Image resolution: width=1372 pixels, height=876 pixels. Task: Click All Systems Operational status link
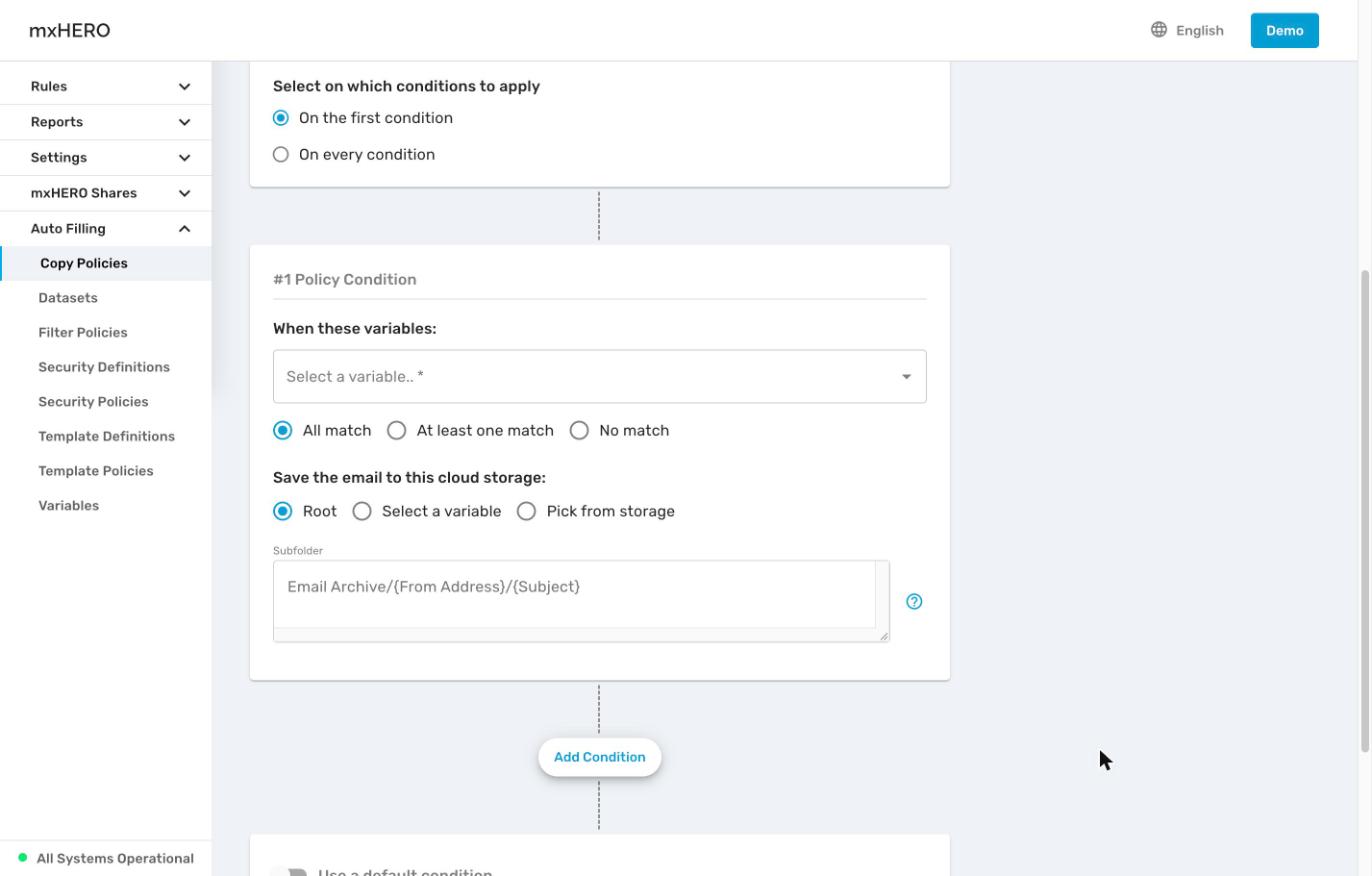pyautogui.click(x=115, y=858)
